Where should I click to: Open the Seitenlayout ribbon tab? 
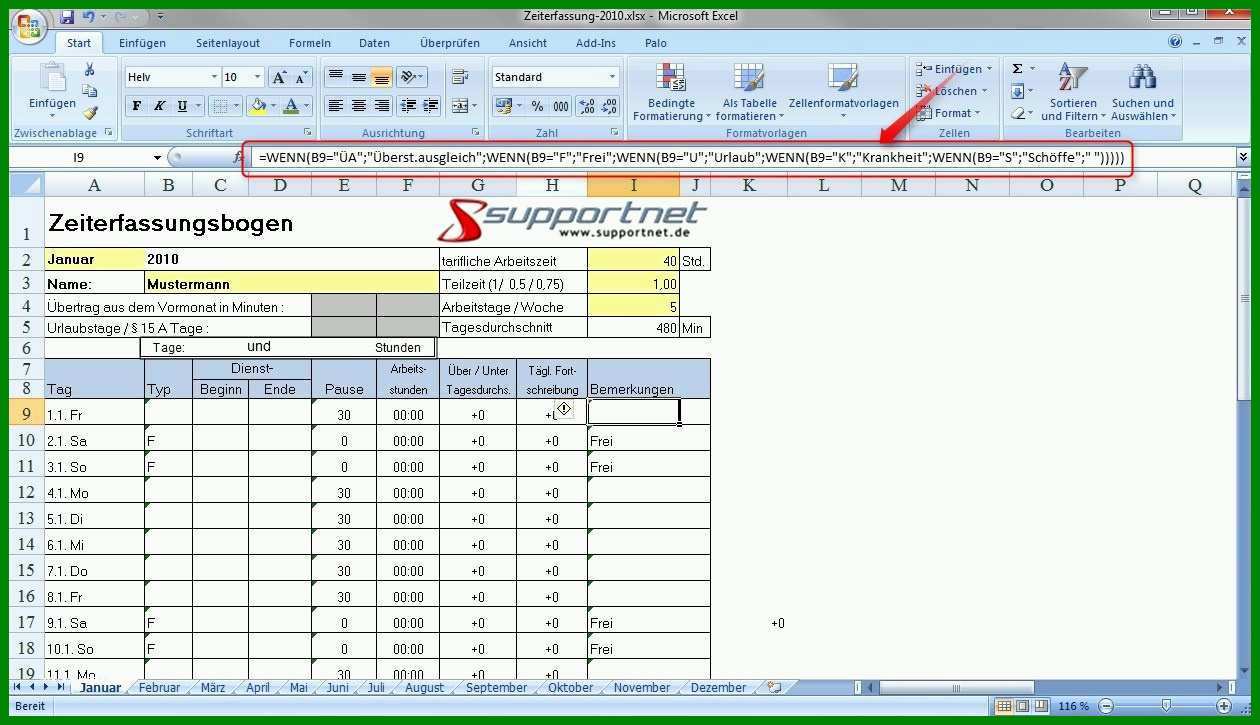pos(228,43)
